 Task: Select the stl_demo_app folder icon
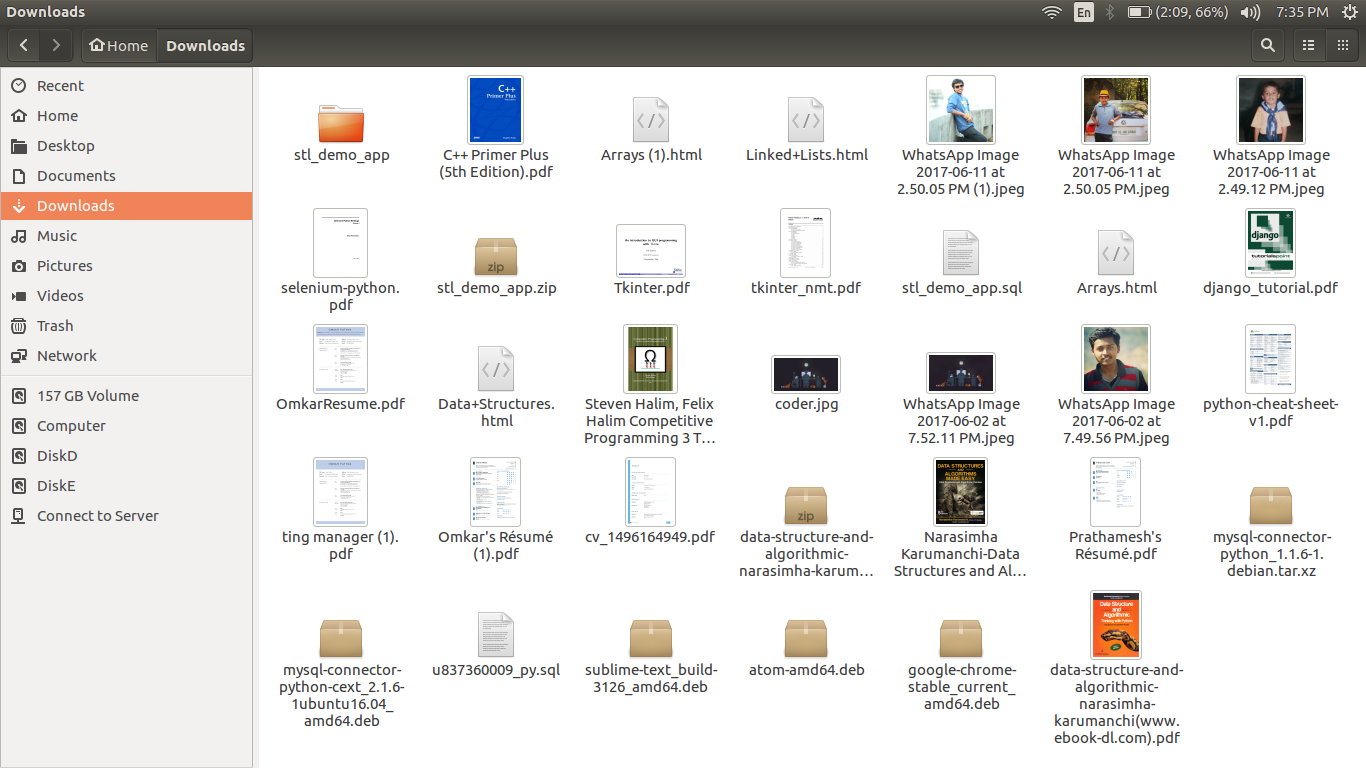coord(341,123)
